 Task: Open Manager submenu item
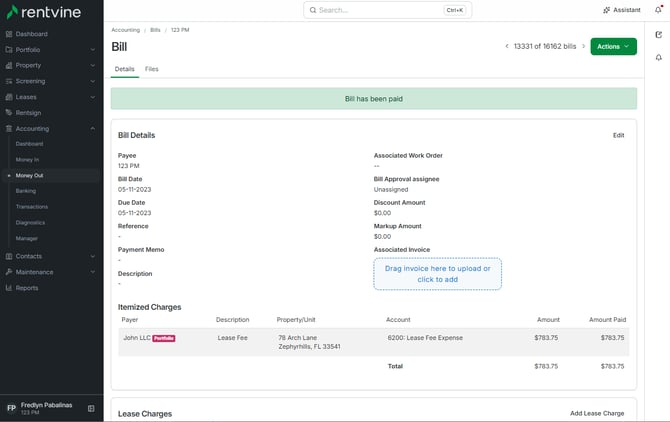pyautogui.click(x=26, y=238)
